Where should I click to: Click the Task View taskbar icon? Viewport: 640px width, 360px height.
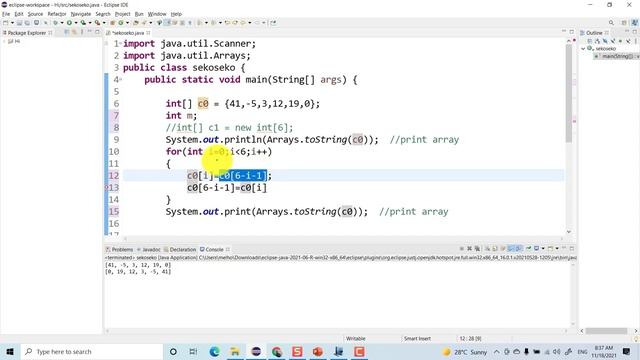[x=193, y=351]
